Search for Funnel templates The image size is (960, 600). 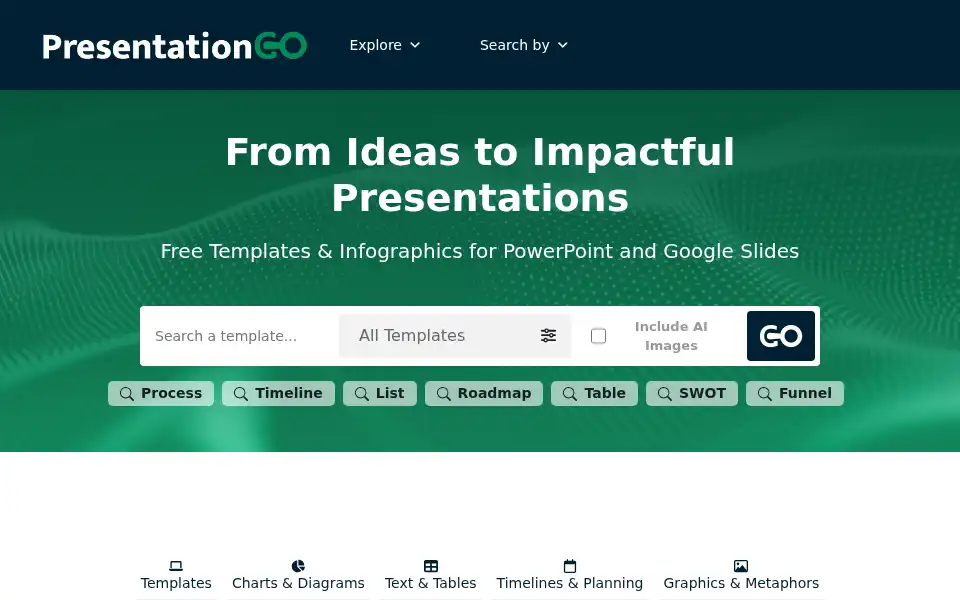click(795, 393)
